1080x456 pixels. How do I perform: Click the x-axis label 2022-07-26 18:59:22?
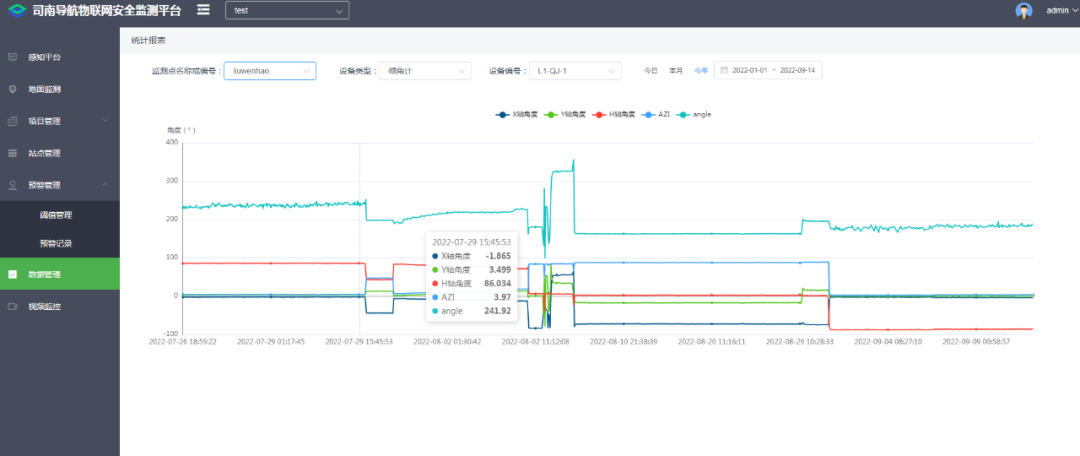coord(183,342)
